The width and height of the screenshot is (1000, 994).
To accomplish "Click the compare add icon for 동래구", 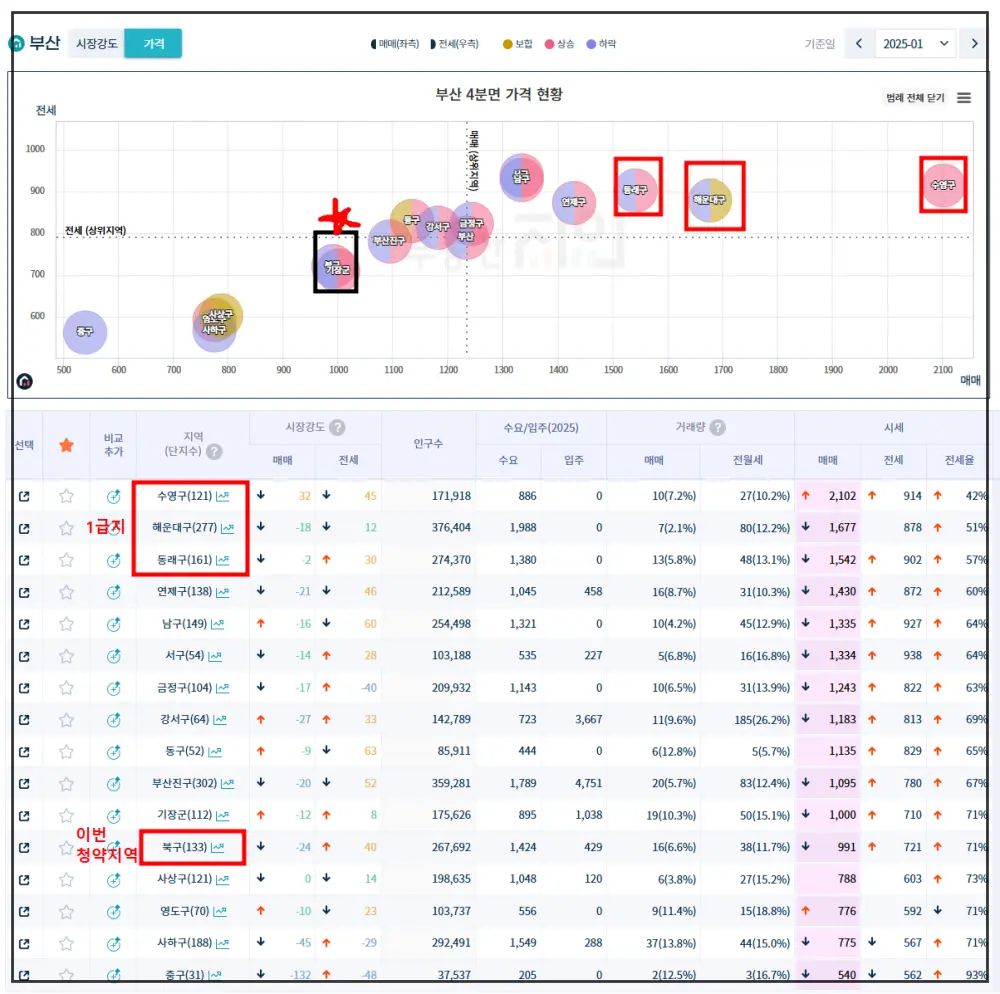I will (115, 558).
